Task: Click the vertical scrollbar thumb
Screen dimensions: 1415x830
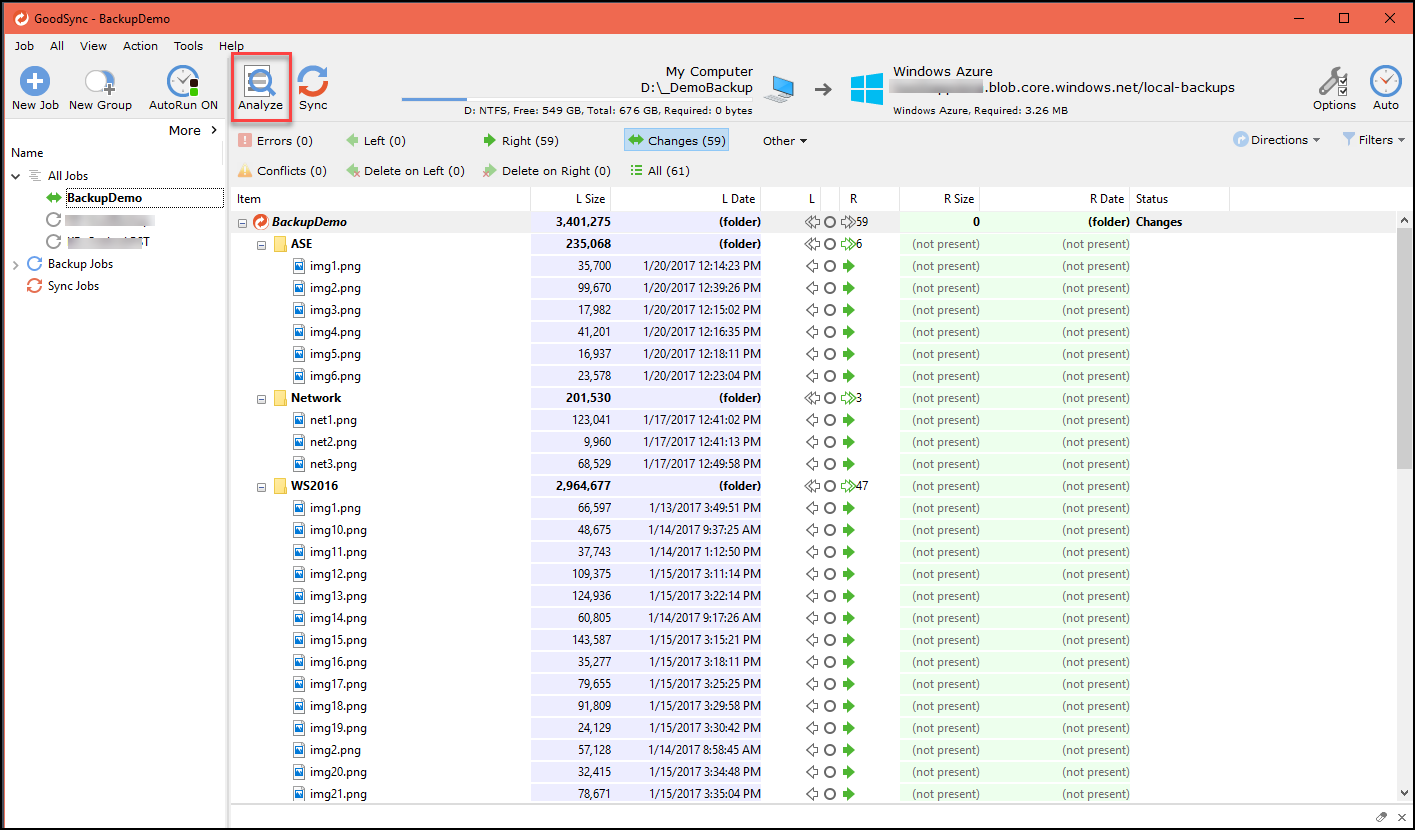Action: tap(1405, 350)
